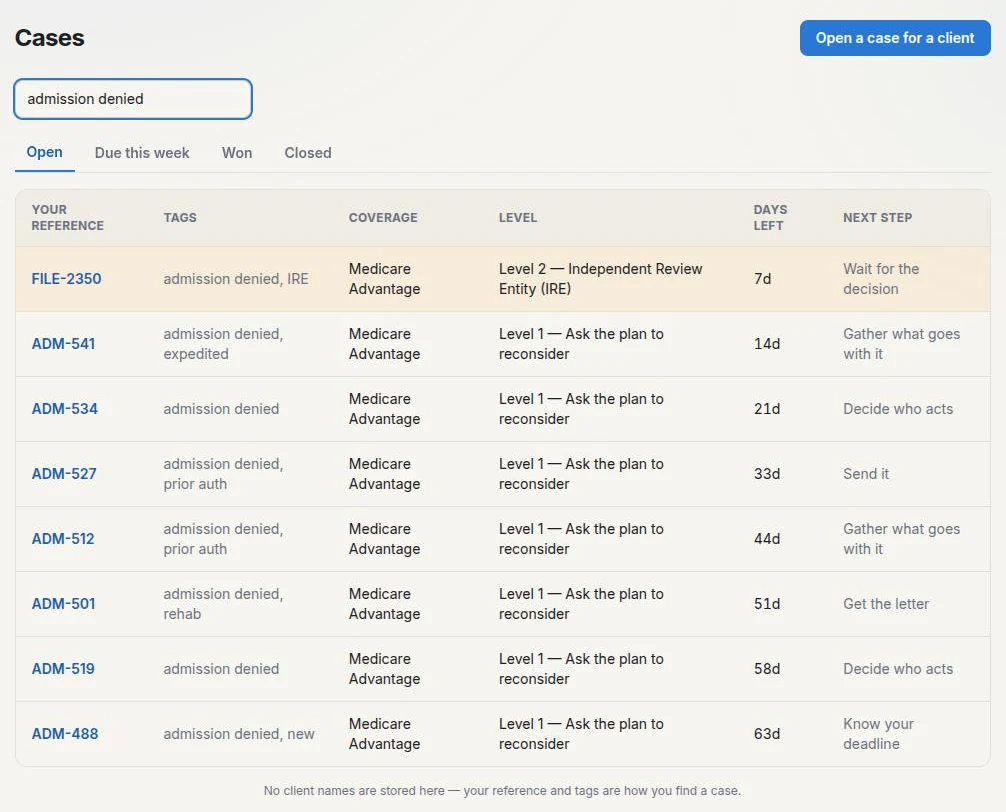Click the '63d' days left value
This screenshot has width=1006, height=812.
[767, 734]
